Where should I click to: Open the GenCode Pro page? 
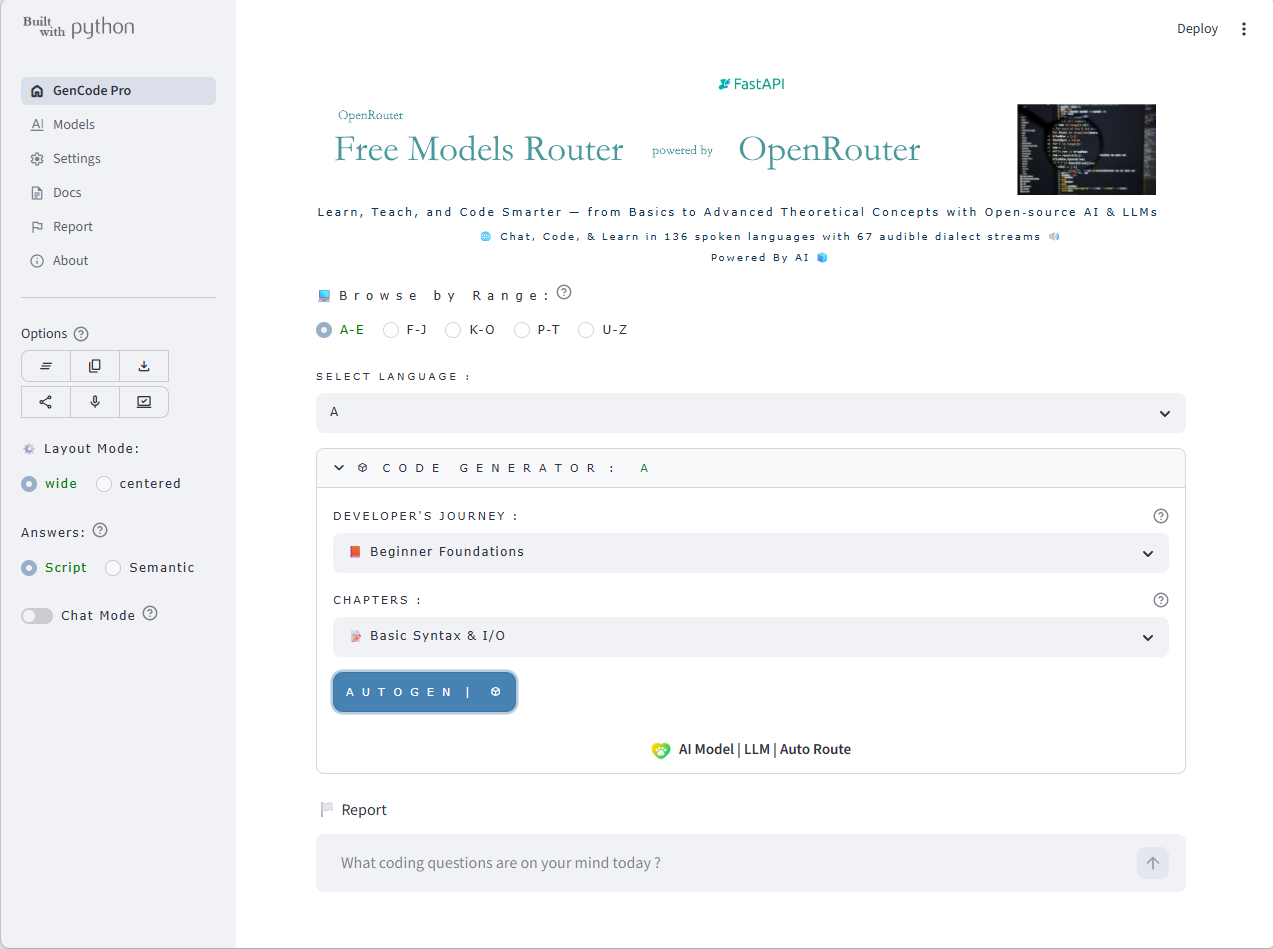(118, 91)
